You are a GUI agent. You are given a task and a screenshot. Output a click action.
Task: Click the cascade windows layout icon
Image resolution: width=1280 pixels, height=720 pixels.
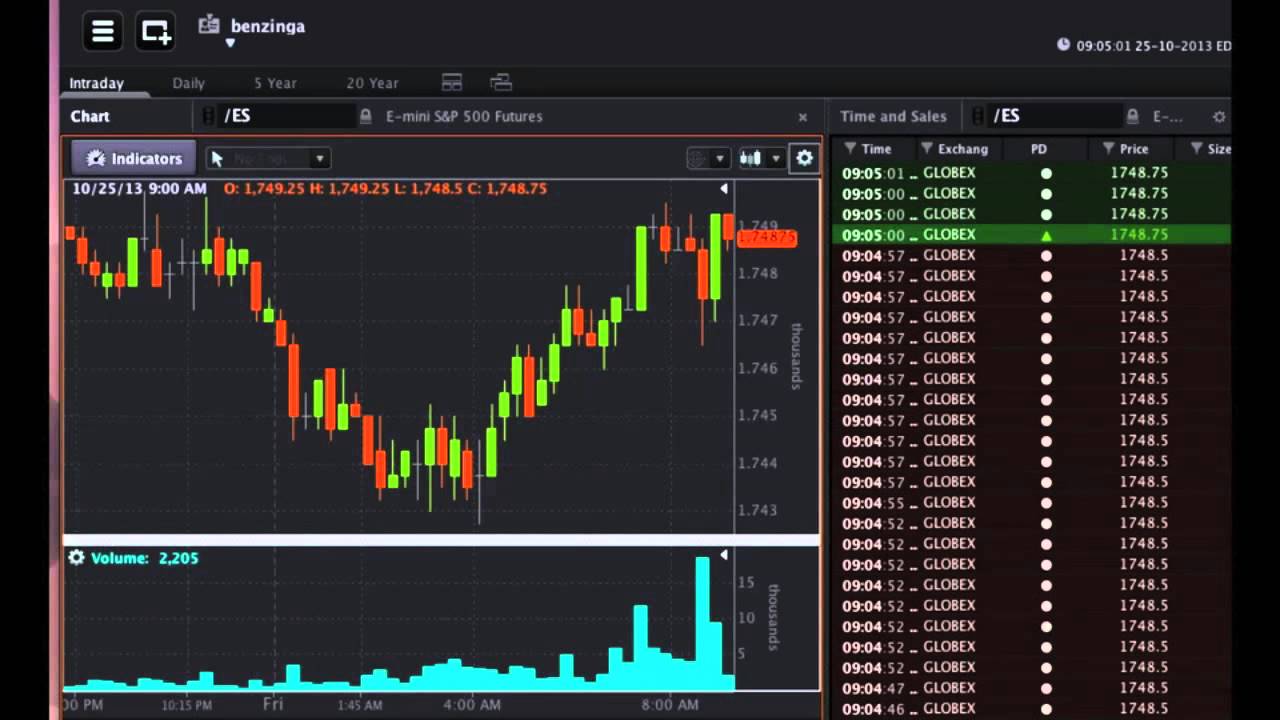pyautogui.click(x=501, y=83)
